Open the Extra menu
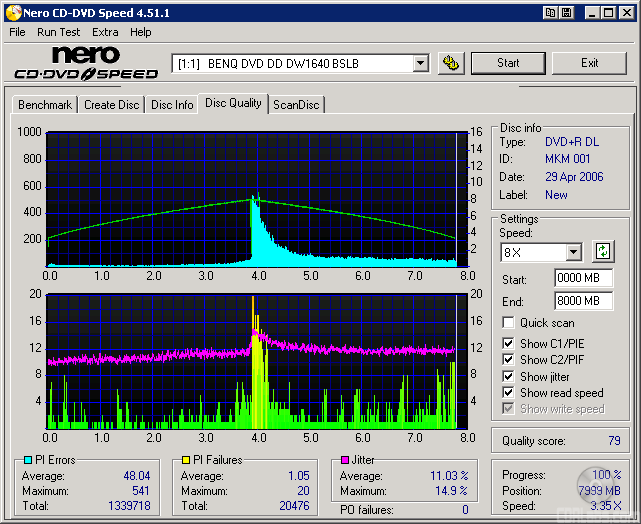This screenshot has height=524, width=641. coord(105,32)
